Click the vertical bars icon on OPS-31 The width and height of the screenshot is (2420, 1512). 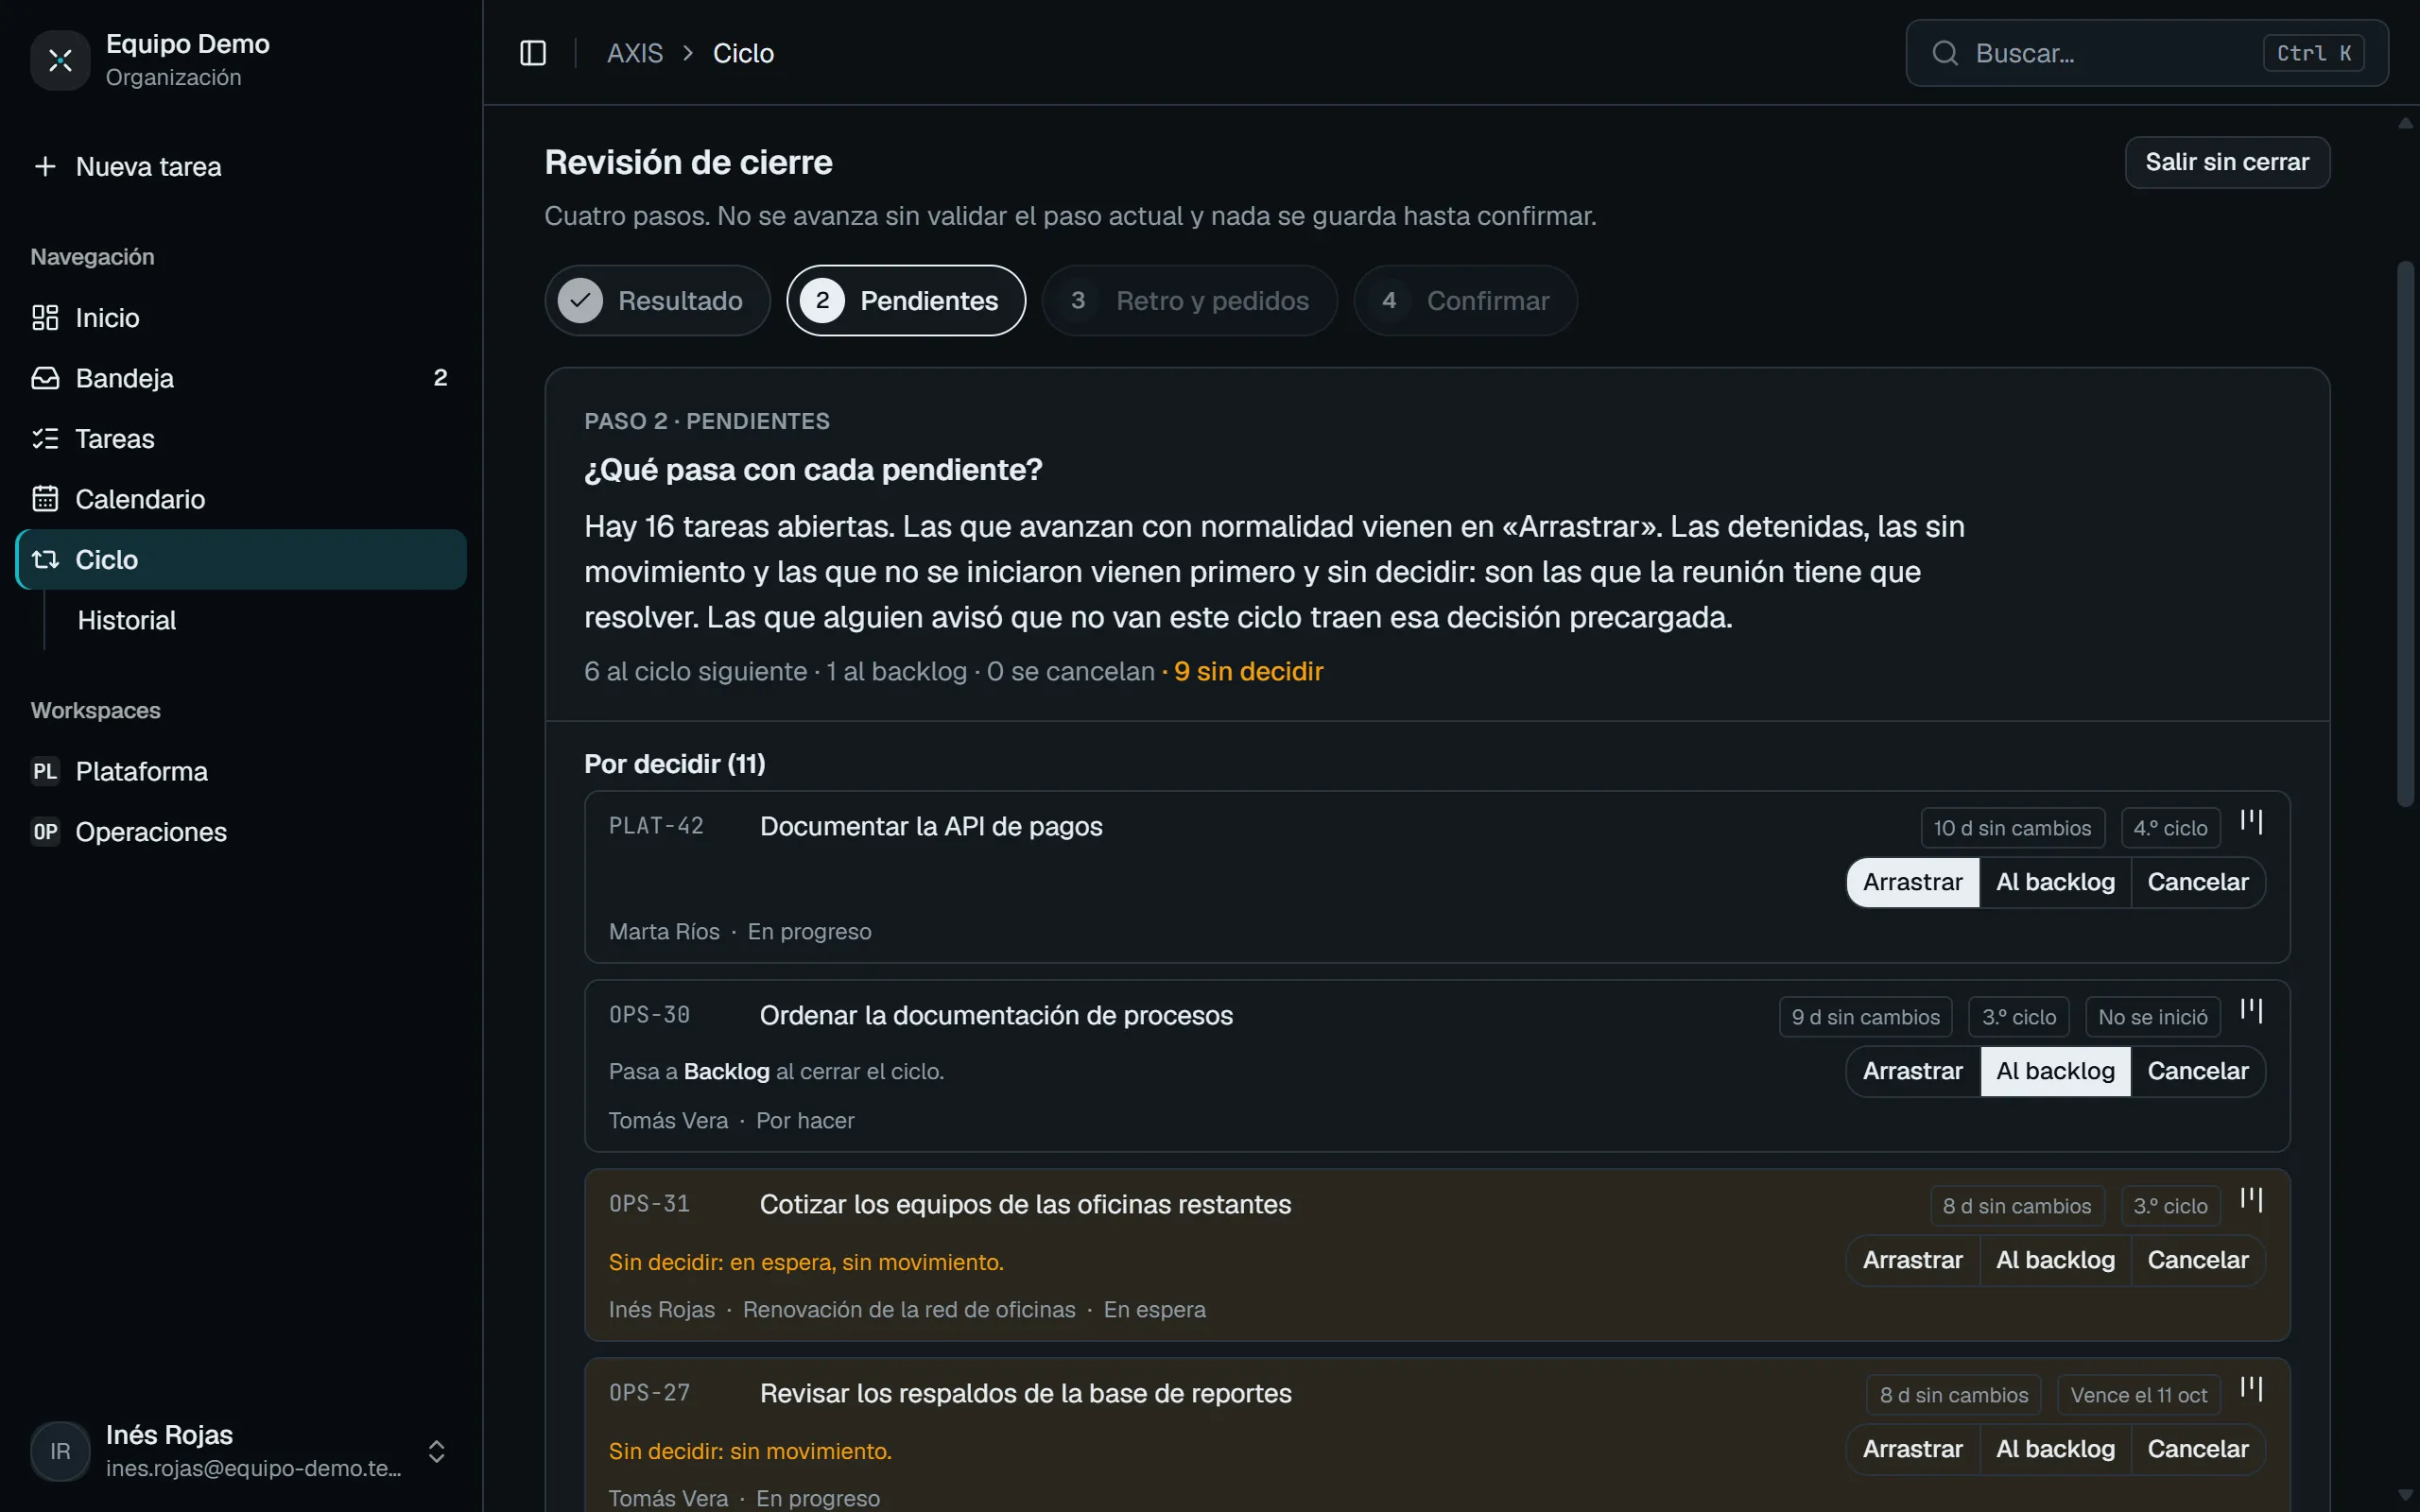2251,1200
